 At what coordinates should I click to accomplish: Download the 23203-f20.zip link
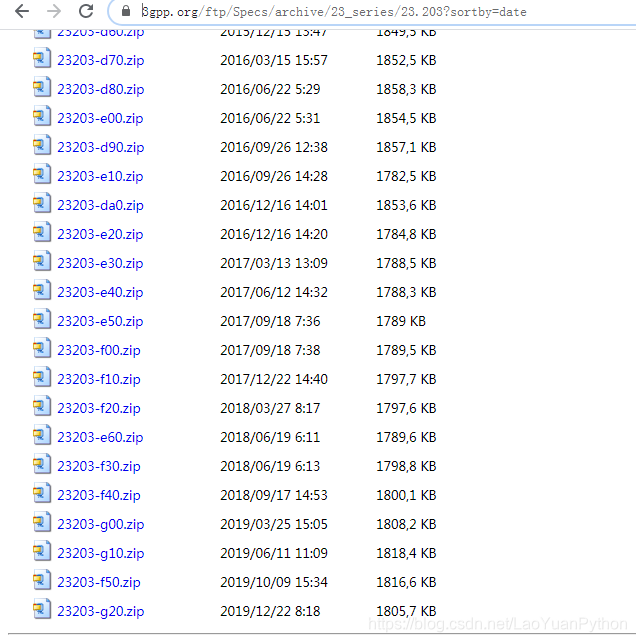coord(99,408)
